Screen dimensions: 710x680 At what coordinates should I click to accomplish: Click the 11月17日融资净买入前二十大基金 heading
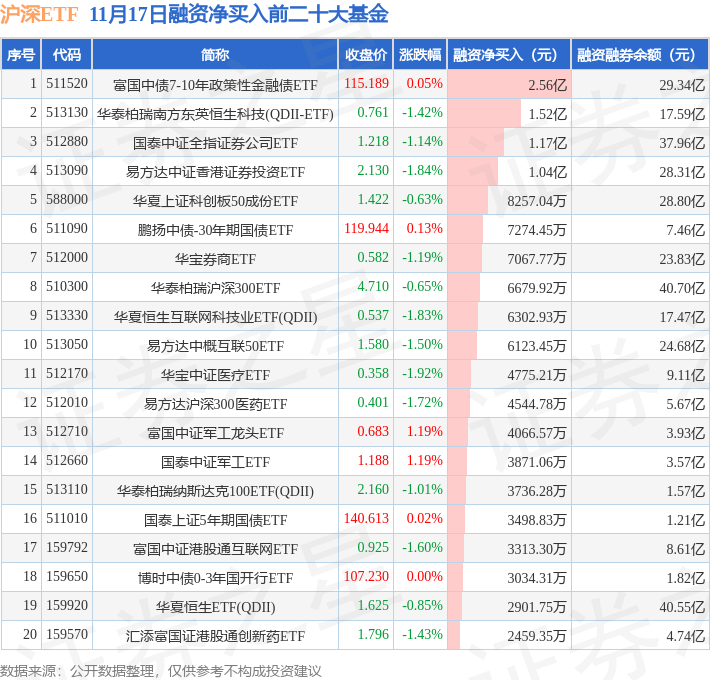point(239,14)
